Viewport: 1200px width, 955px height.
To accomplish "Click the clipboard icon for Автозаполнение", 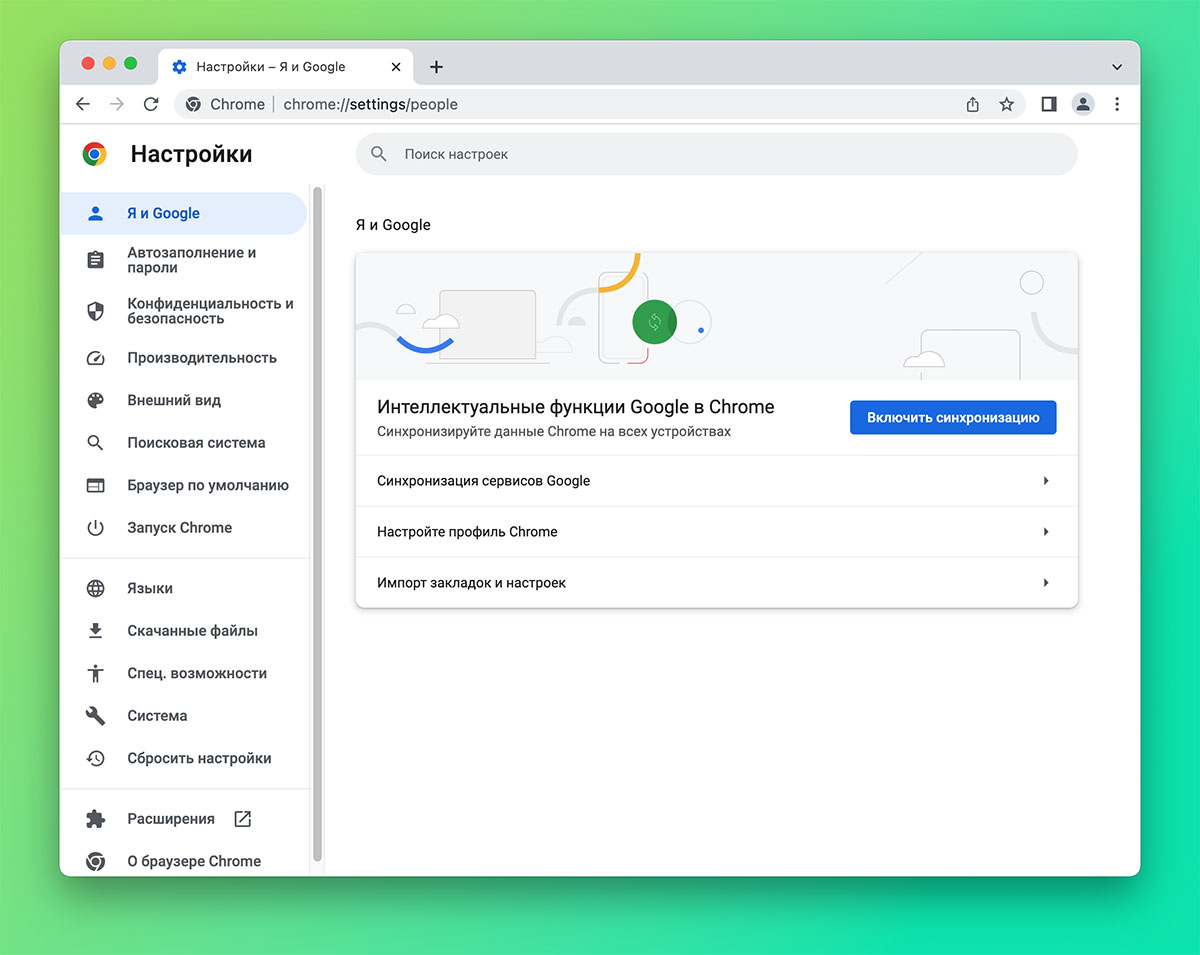I will click(95, 260).
